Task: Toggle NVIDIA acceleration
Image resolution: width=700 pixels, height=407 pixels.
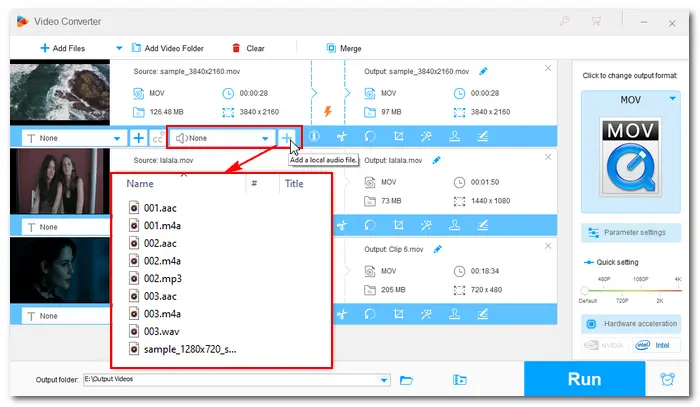Action: tap(606, 345)
